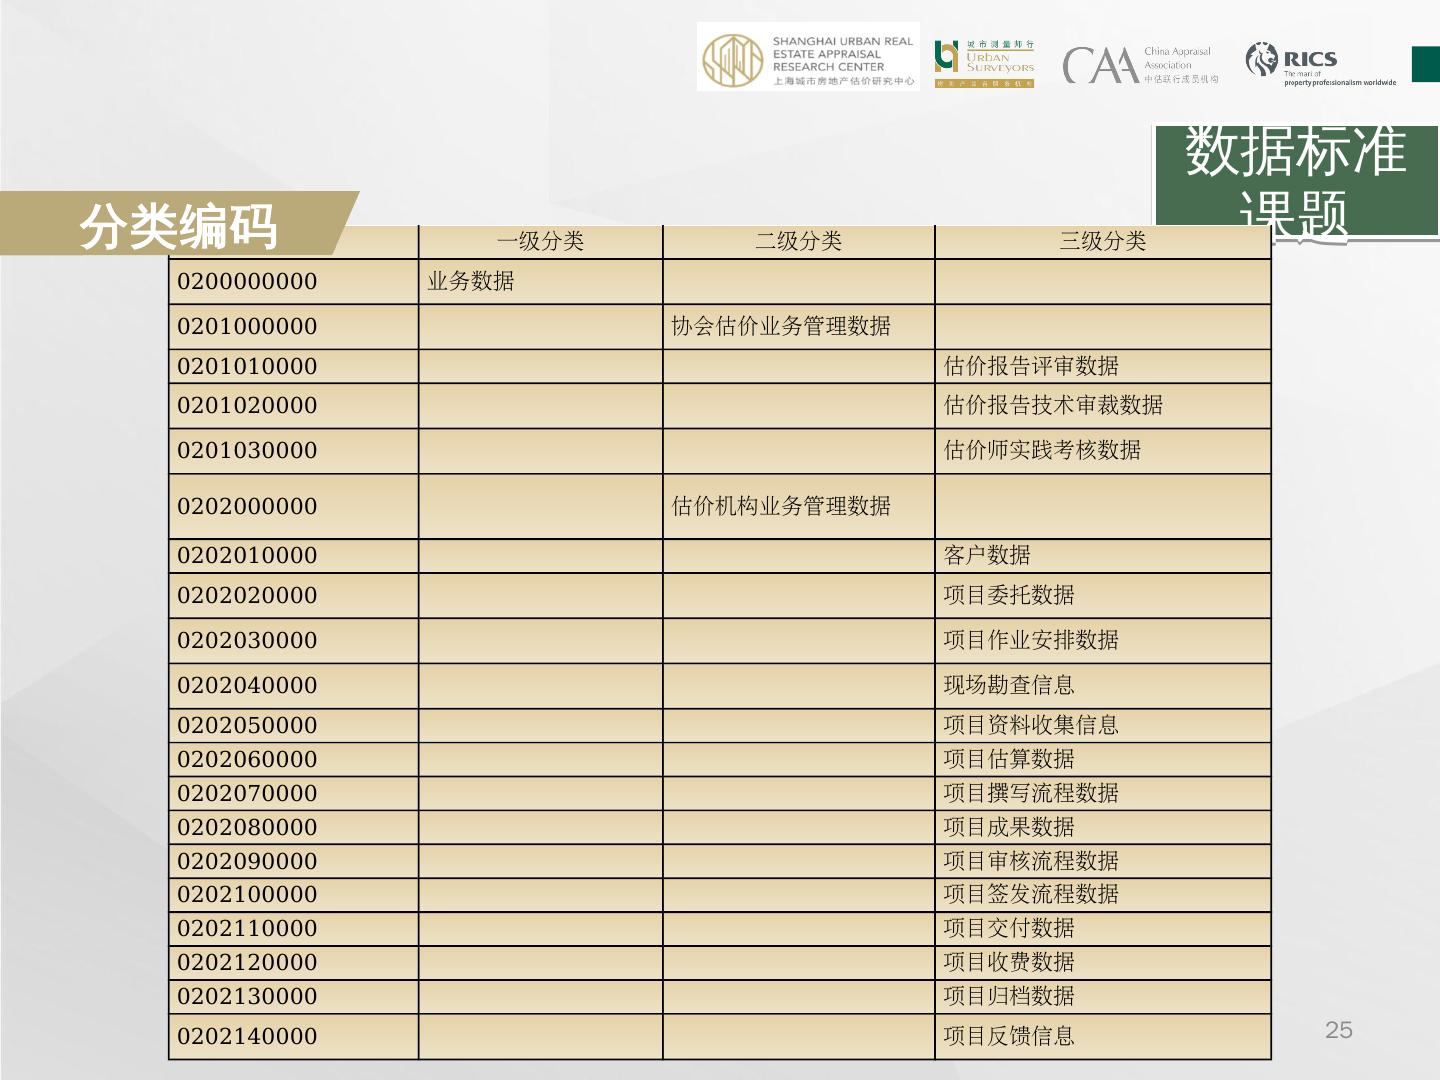Click the Urban Surveyors logo
The image size is (1440, 1080).
(x=984, y=64)
